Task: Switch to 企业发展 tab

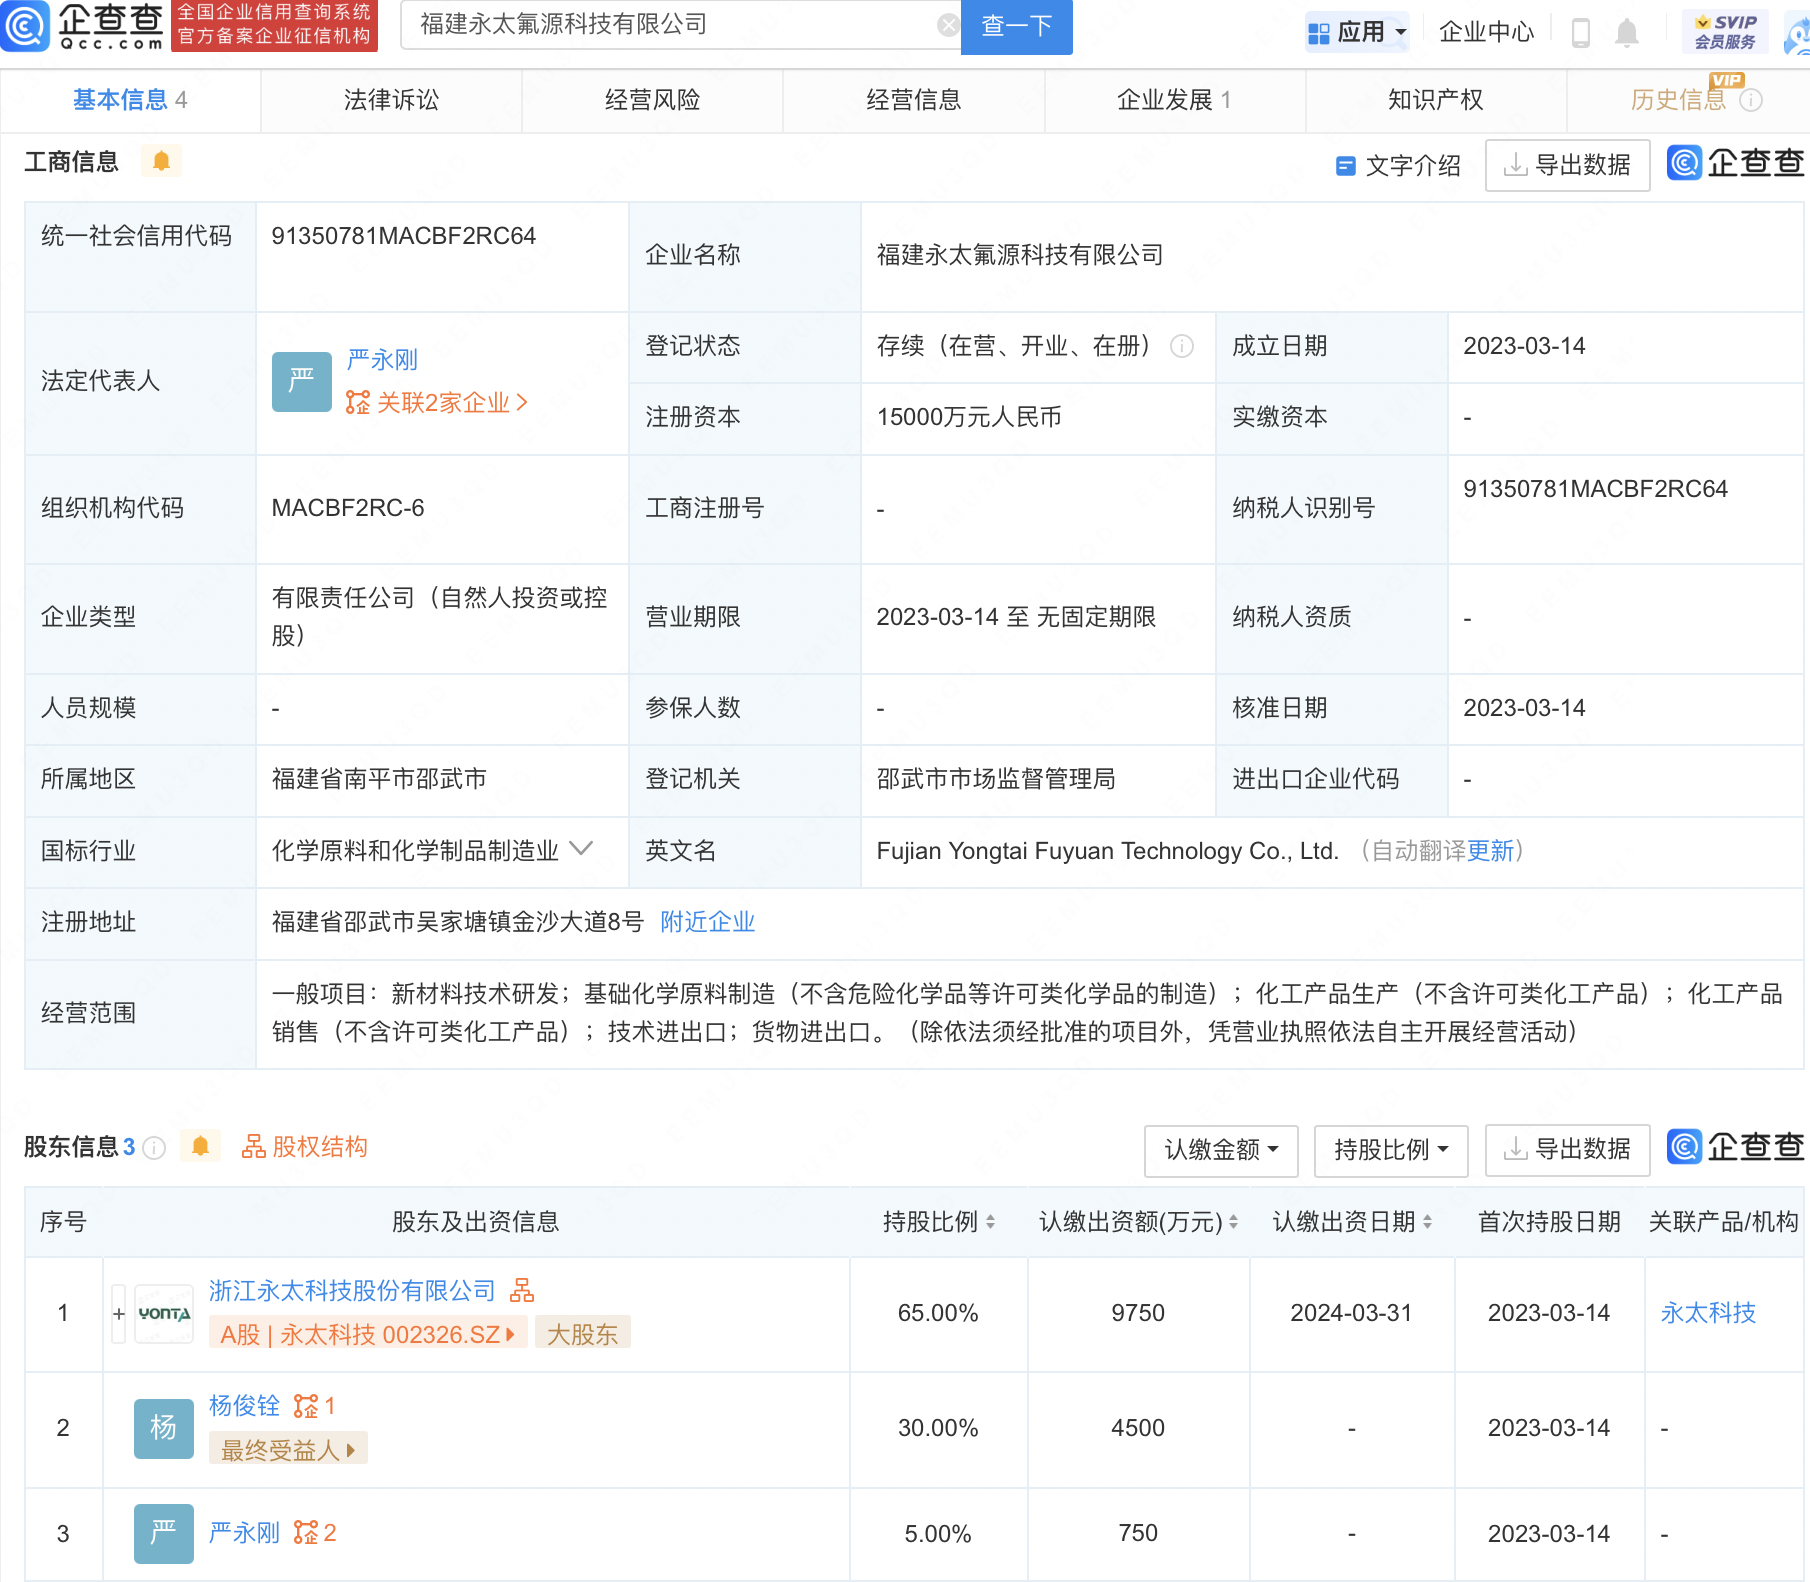Action: [1174, 100]
